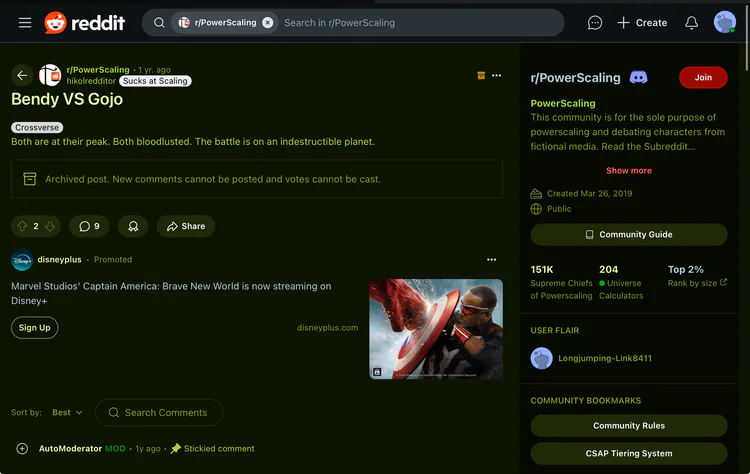Upvote the Bendy VS Gojo post
Screen dimensions: 750x474
point(22,226)
